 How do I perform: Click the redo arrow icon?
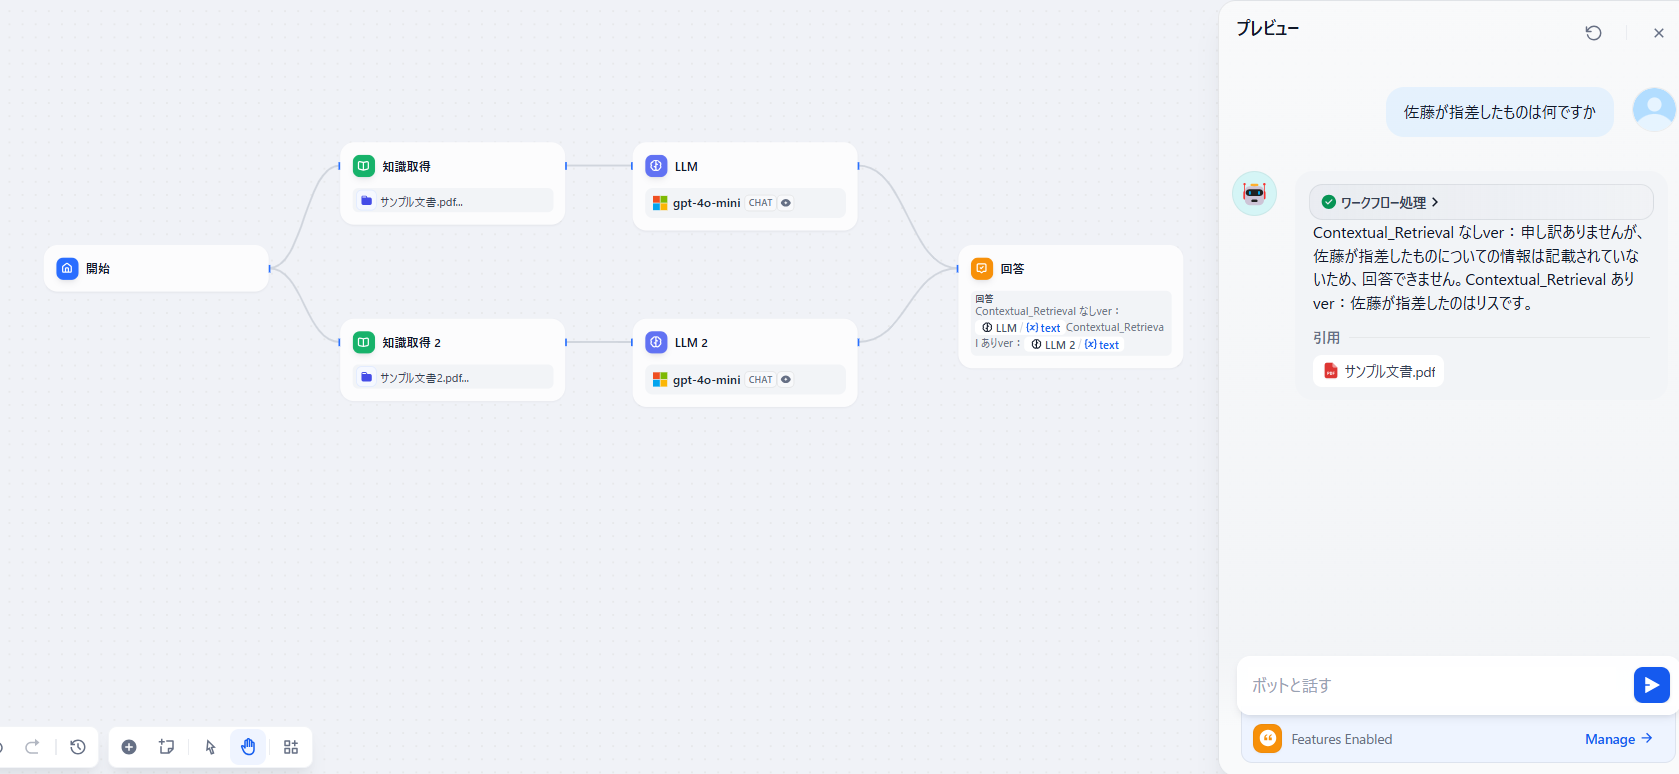[x=33, y=747]
